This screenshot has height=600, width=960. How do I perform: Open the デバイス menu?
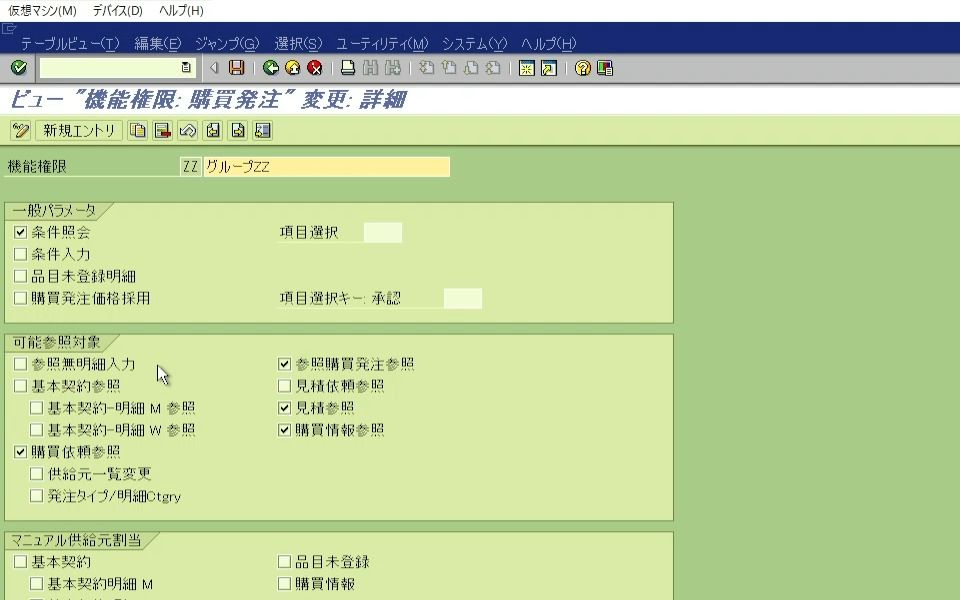[x=117, y=10]
